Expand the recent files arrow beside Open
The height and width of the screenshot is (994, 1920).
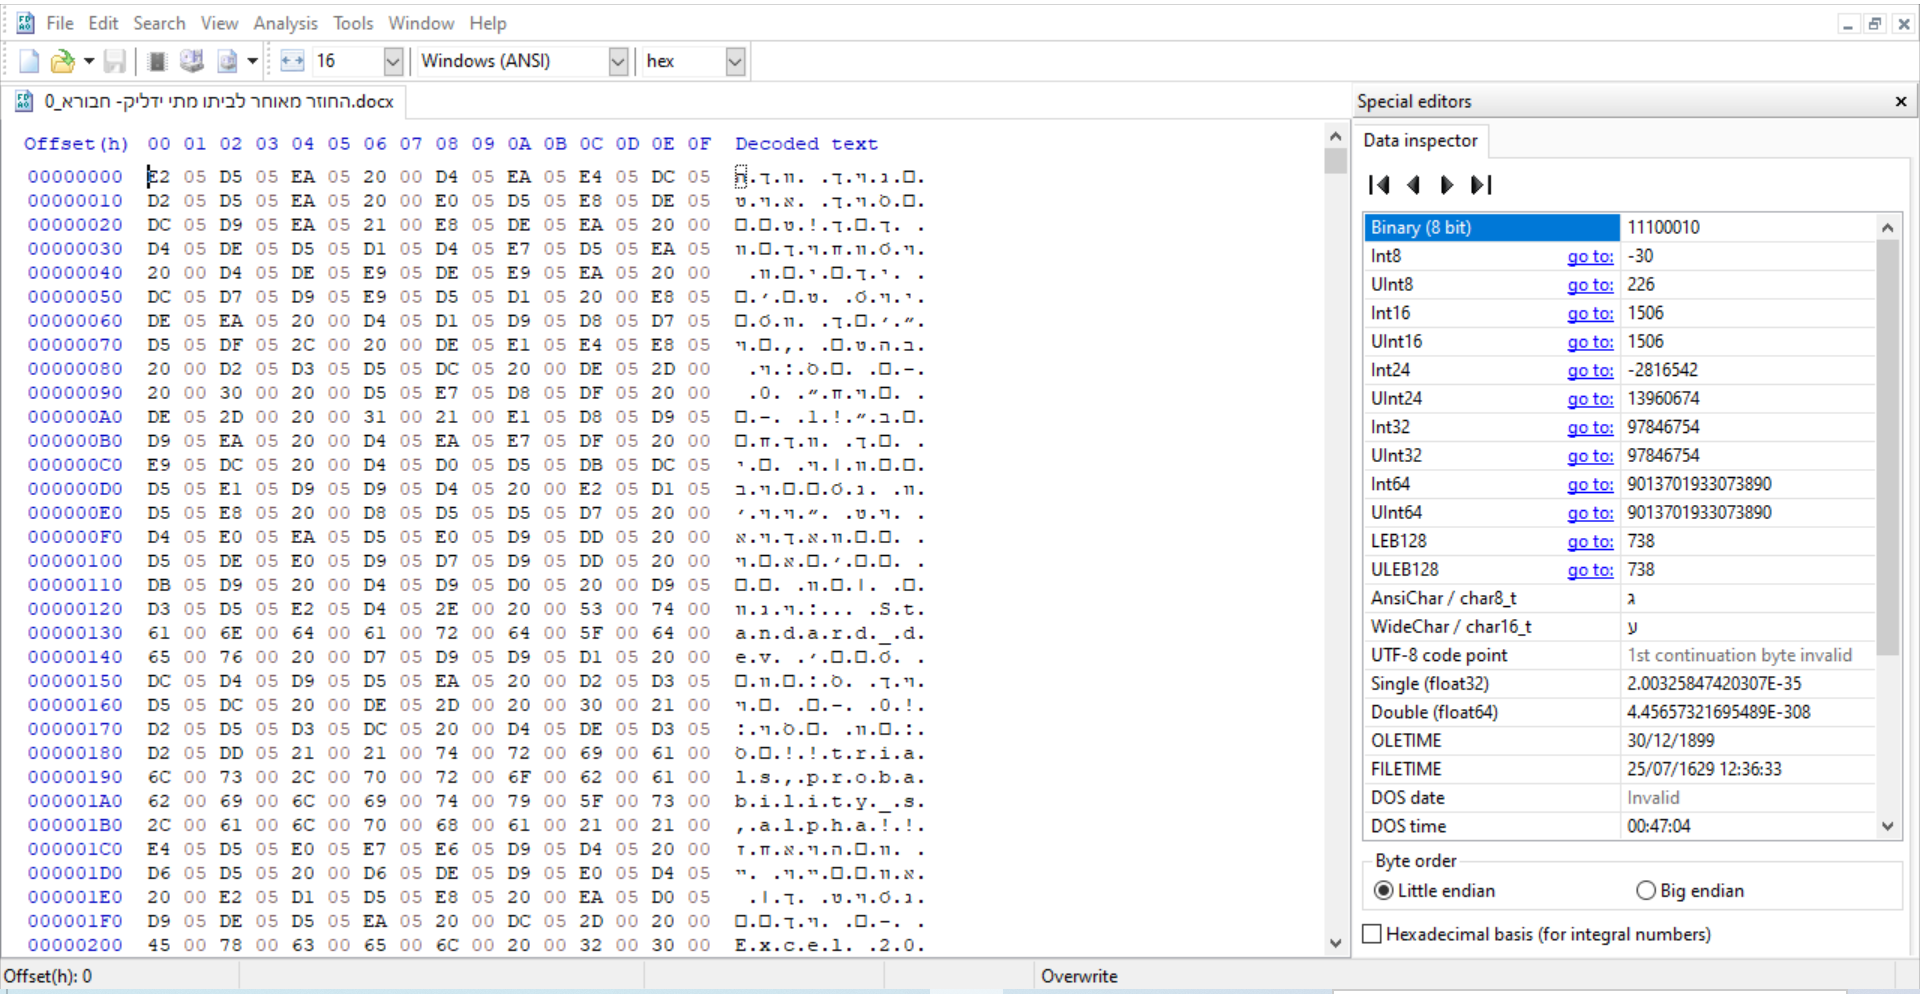coord(88,62)
